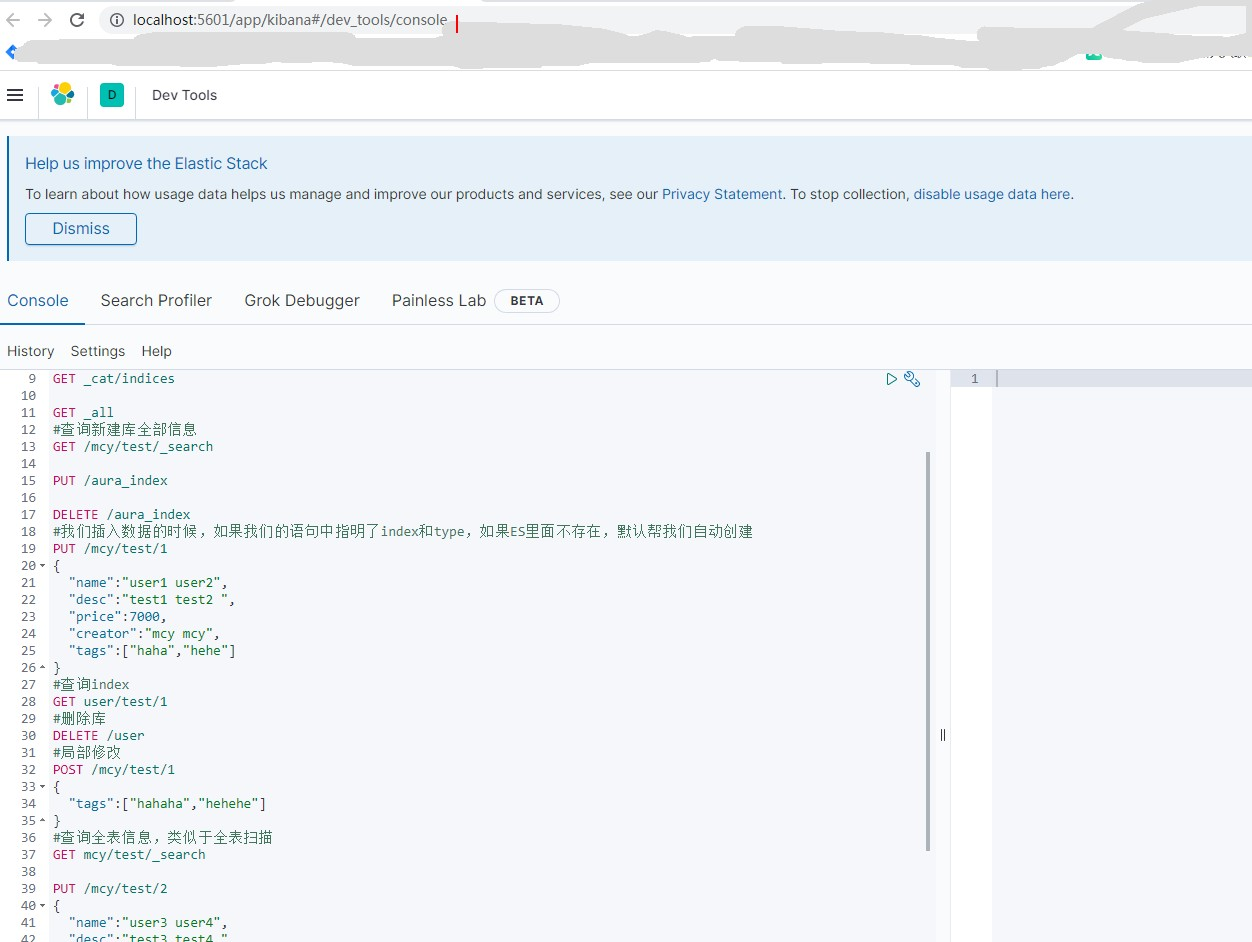This screenshot has width=1252, height=942.
Task: Open the Help menu
Action: pos(156,351)
